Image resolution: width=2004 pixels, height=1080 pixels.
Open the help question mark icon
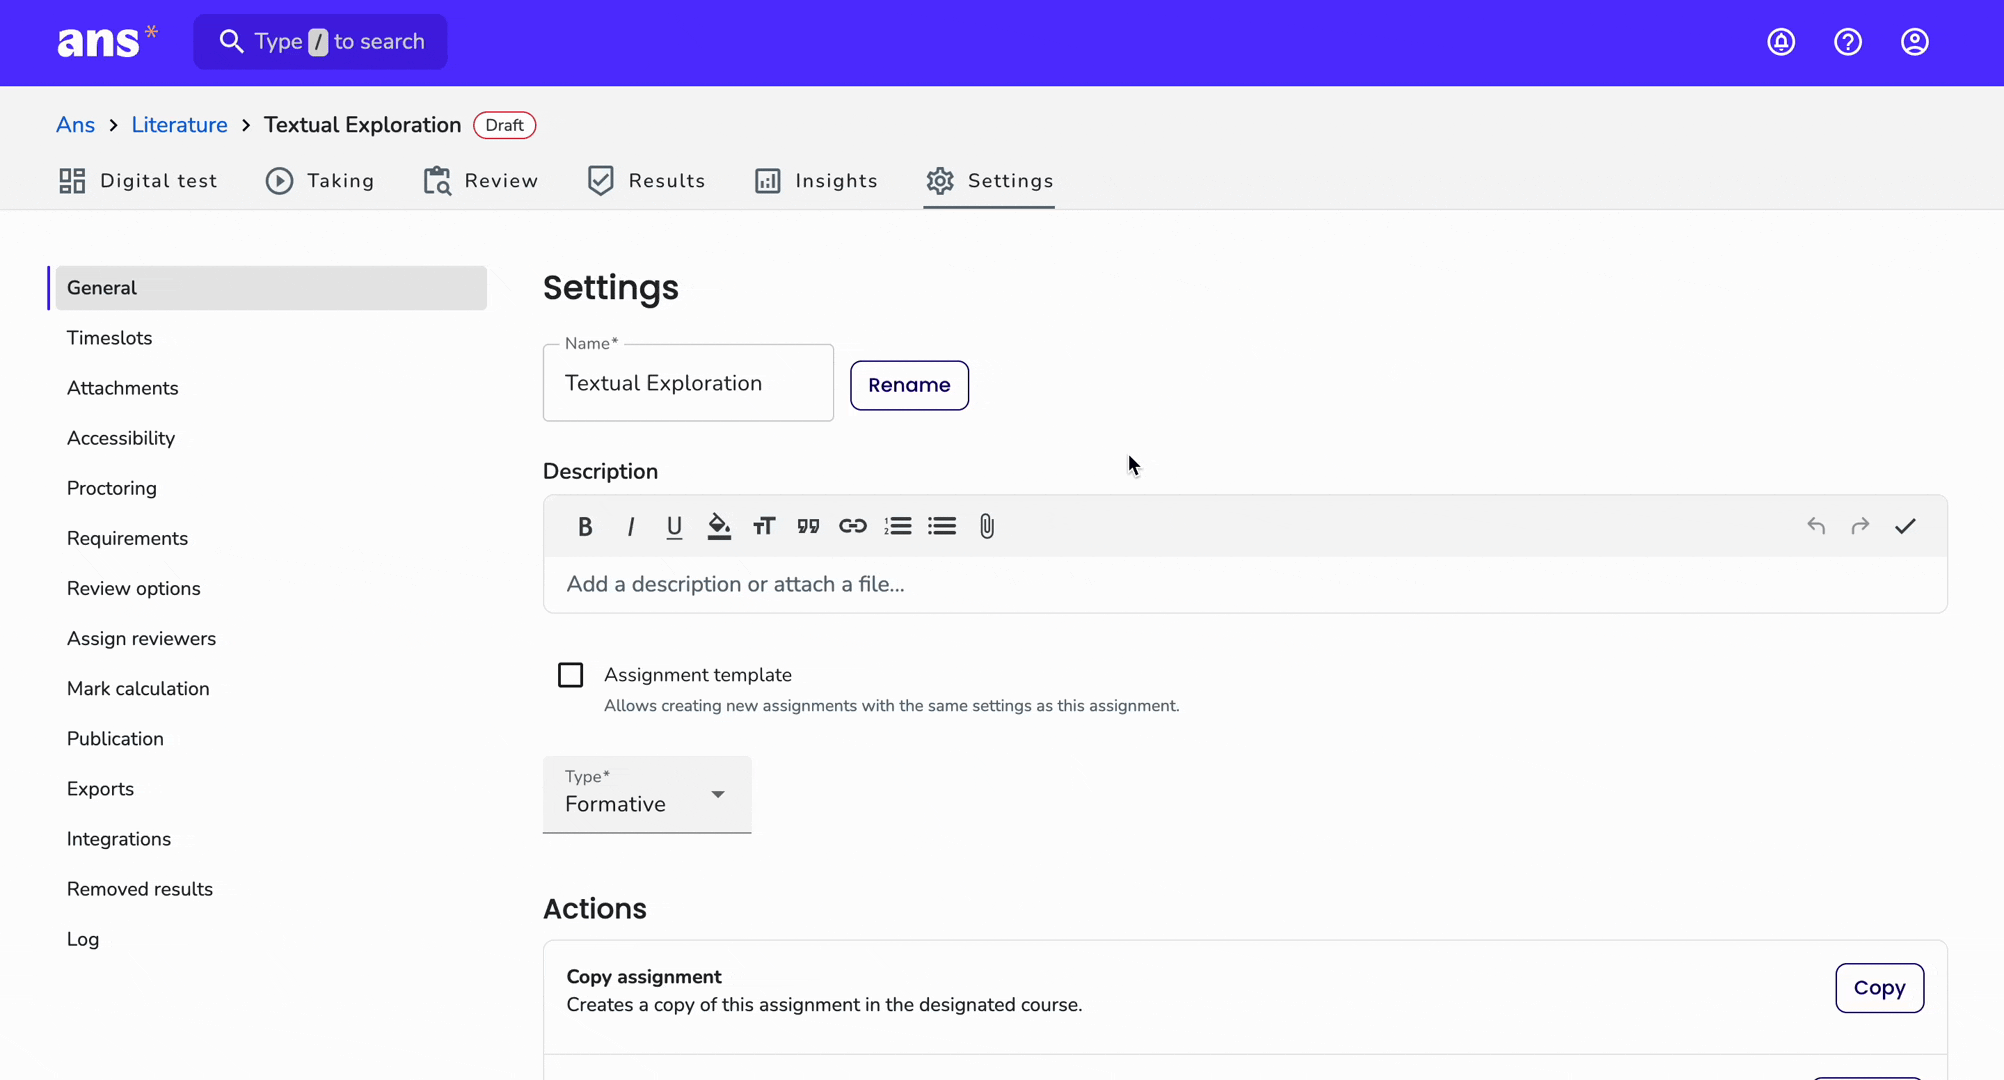point(1848,42)
